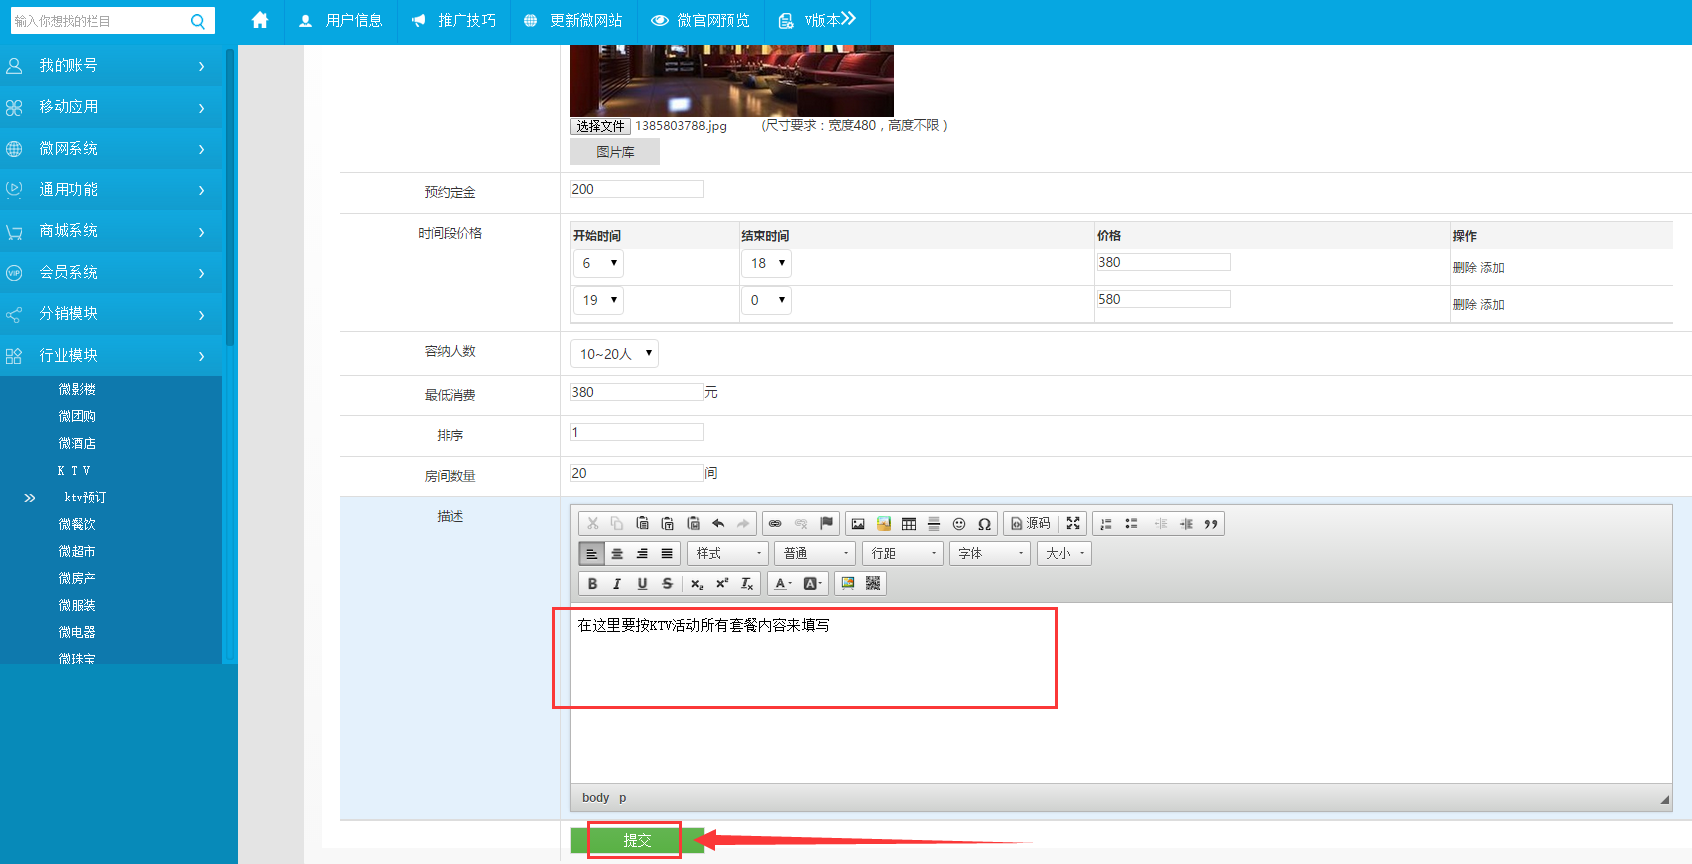Click the smiley emoticon icon

[959, 524]
